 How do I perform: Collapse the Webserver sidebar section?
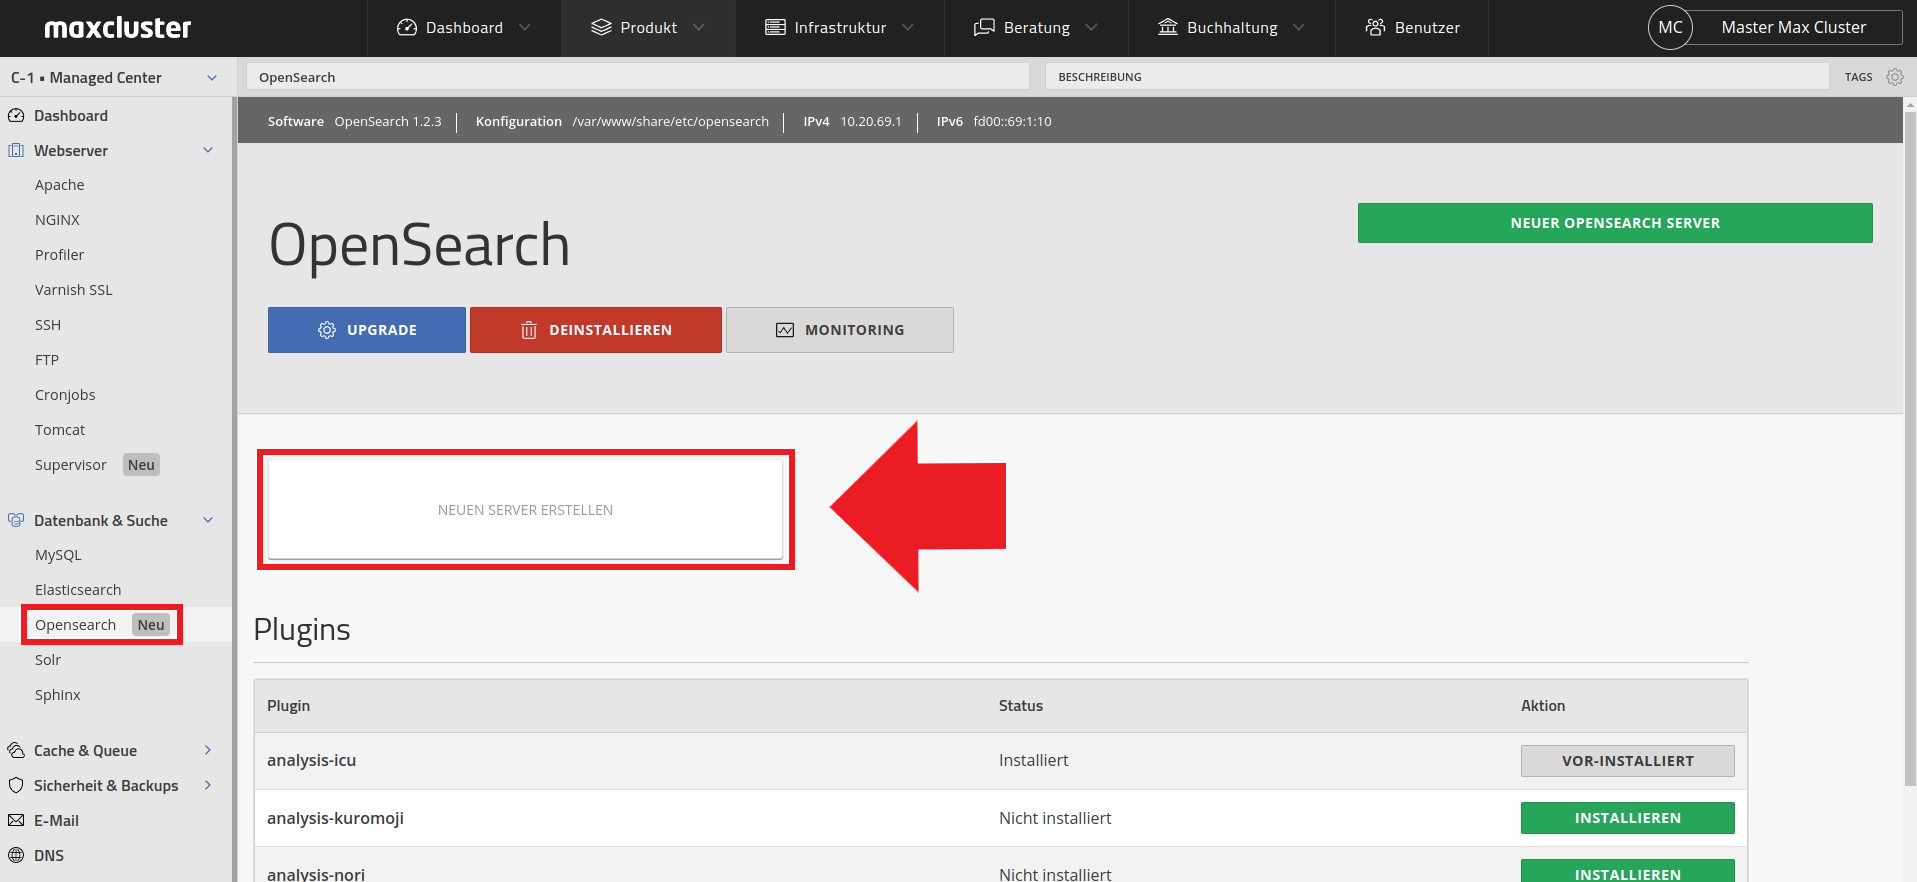coord(208,151)
